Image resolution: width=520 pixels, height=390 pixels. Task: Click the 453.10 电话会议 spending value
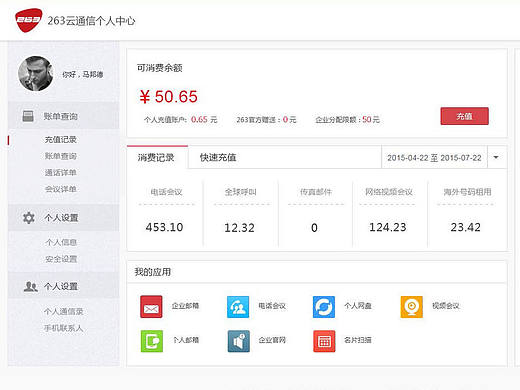164,227
